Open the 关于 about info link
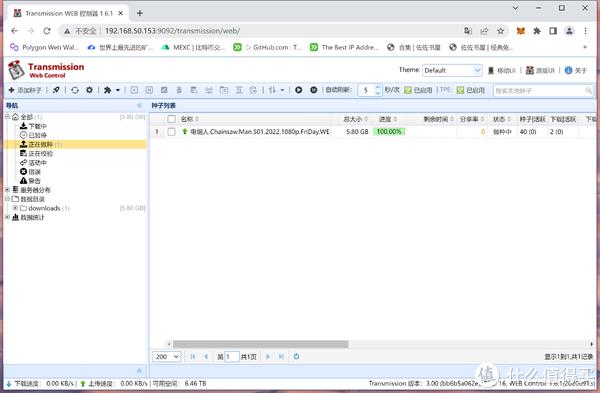600x393 pixels. (x=576, y=70)
